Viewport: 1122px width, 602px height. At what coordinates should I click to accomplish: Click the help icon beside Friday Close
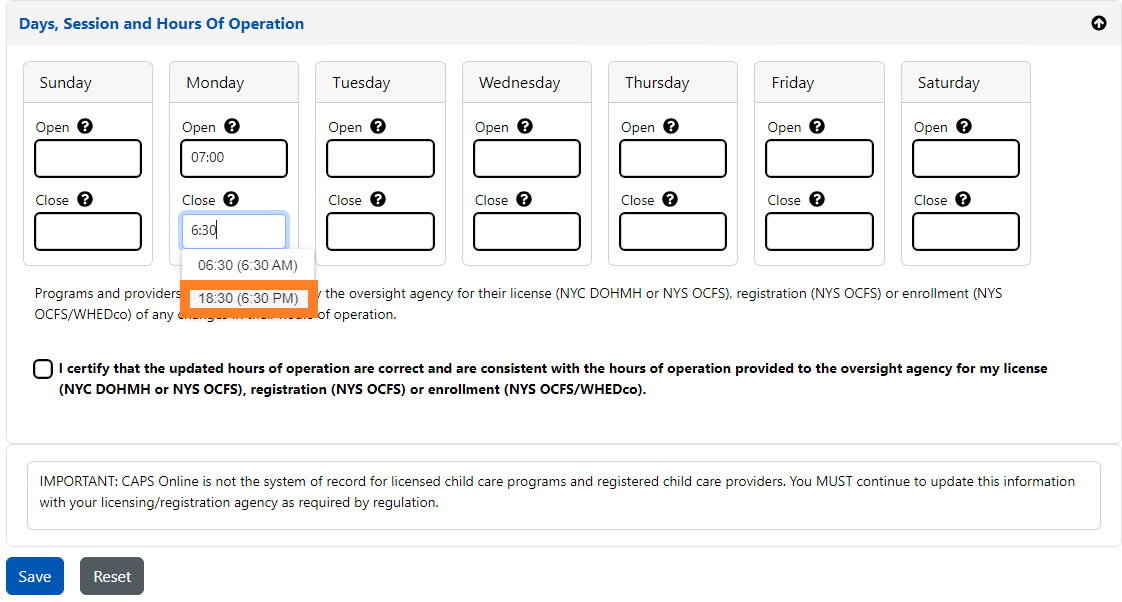817,200
